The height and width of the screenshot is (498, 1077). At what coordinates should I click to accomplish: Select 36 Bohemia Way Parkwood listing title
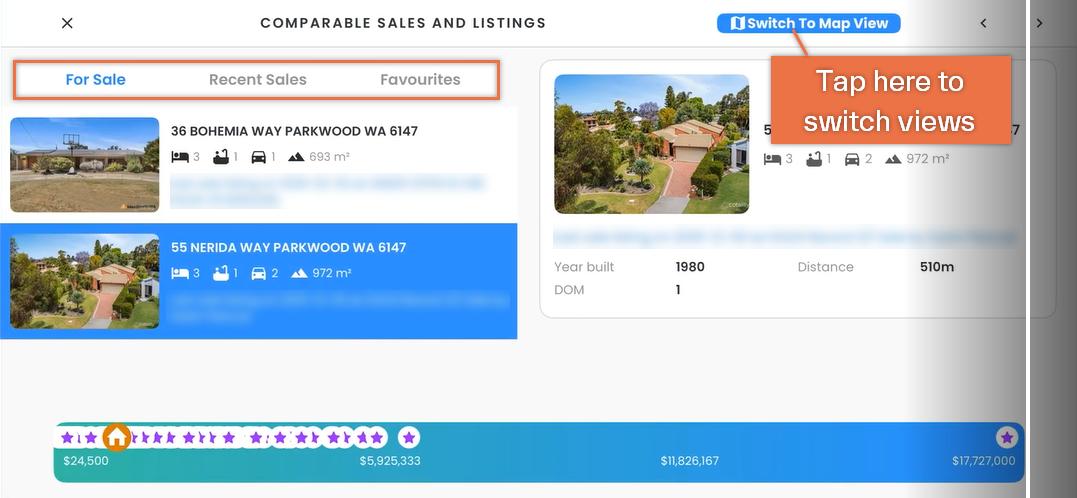point(294,131)
